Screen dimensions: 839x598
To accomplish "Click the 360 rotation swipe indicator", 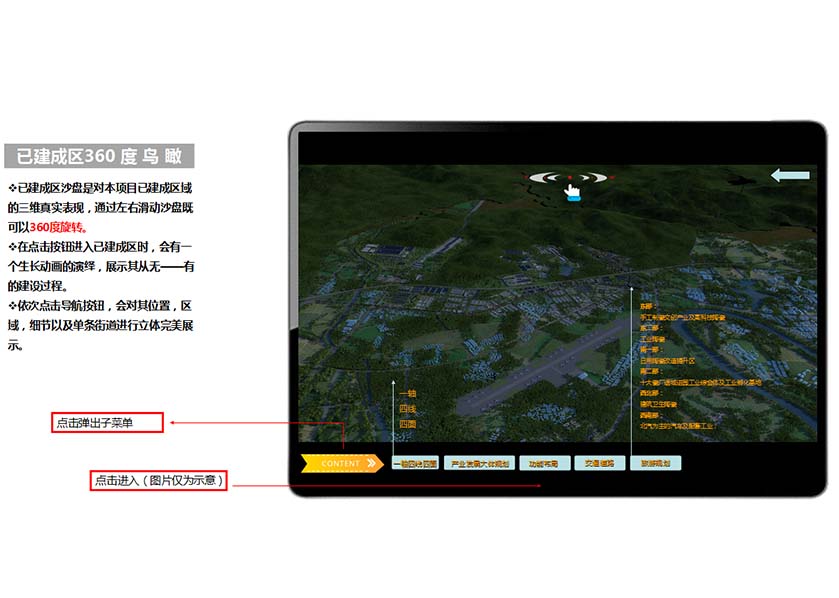I will coord(569,178).
